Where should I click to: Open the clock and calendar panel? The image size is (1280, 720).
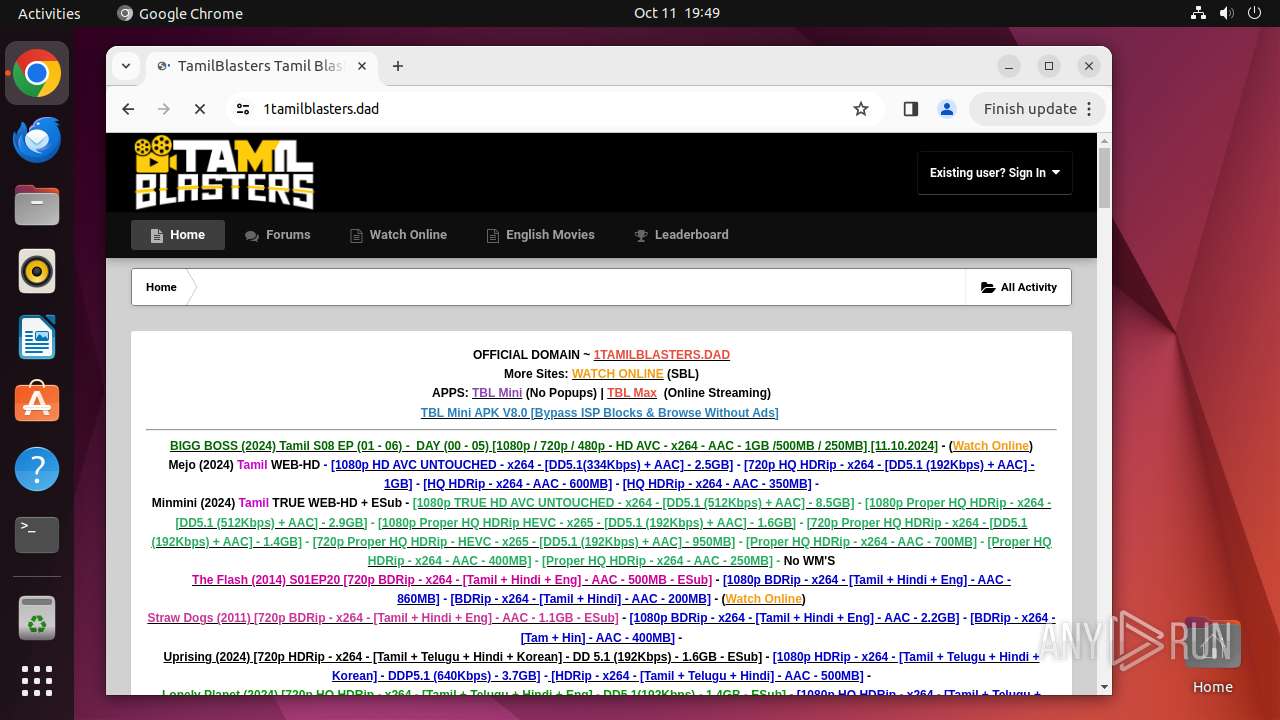pyautogui.click(x=677, y=13)
